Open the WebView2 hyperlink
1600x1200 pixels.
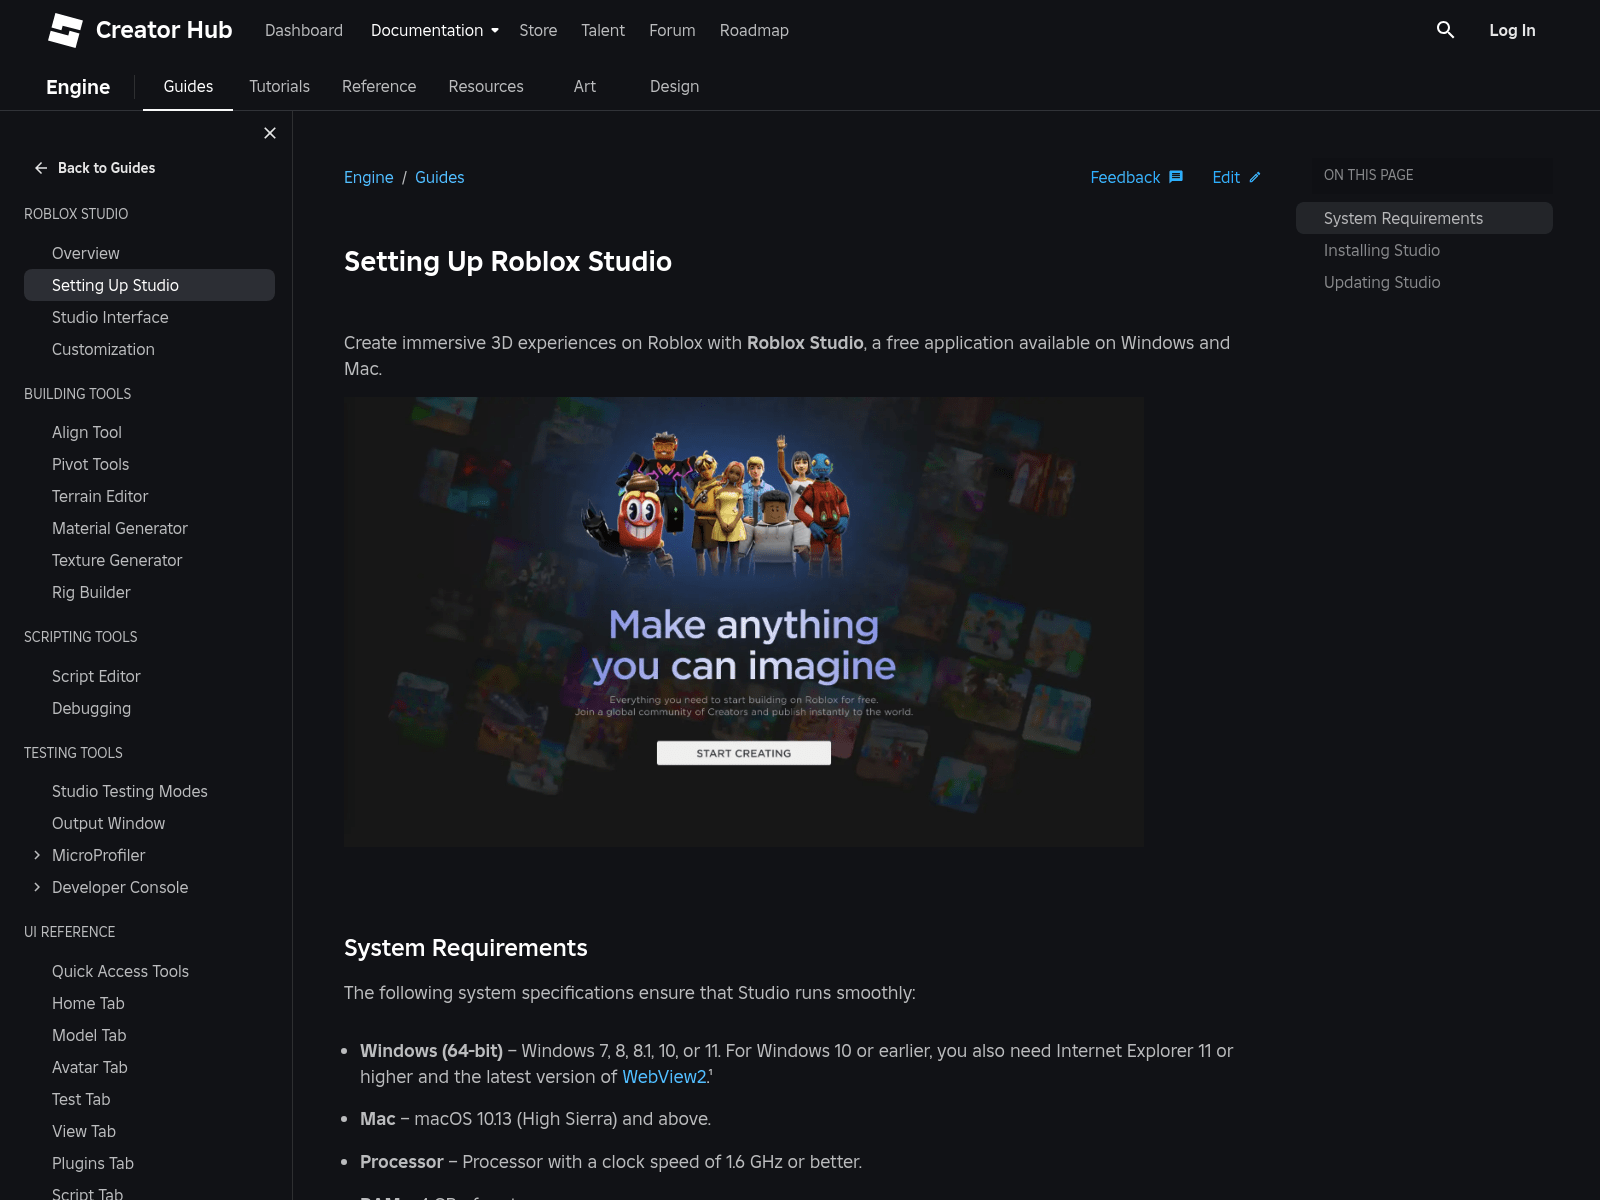point(664,1077)
